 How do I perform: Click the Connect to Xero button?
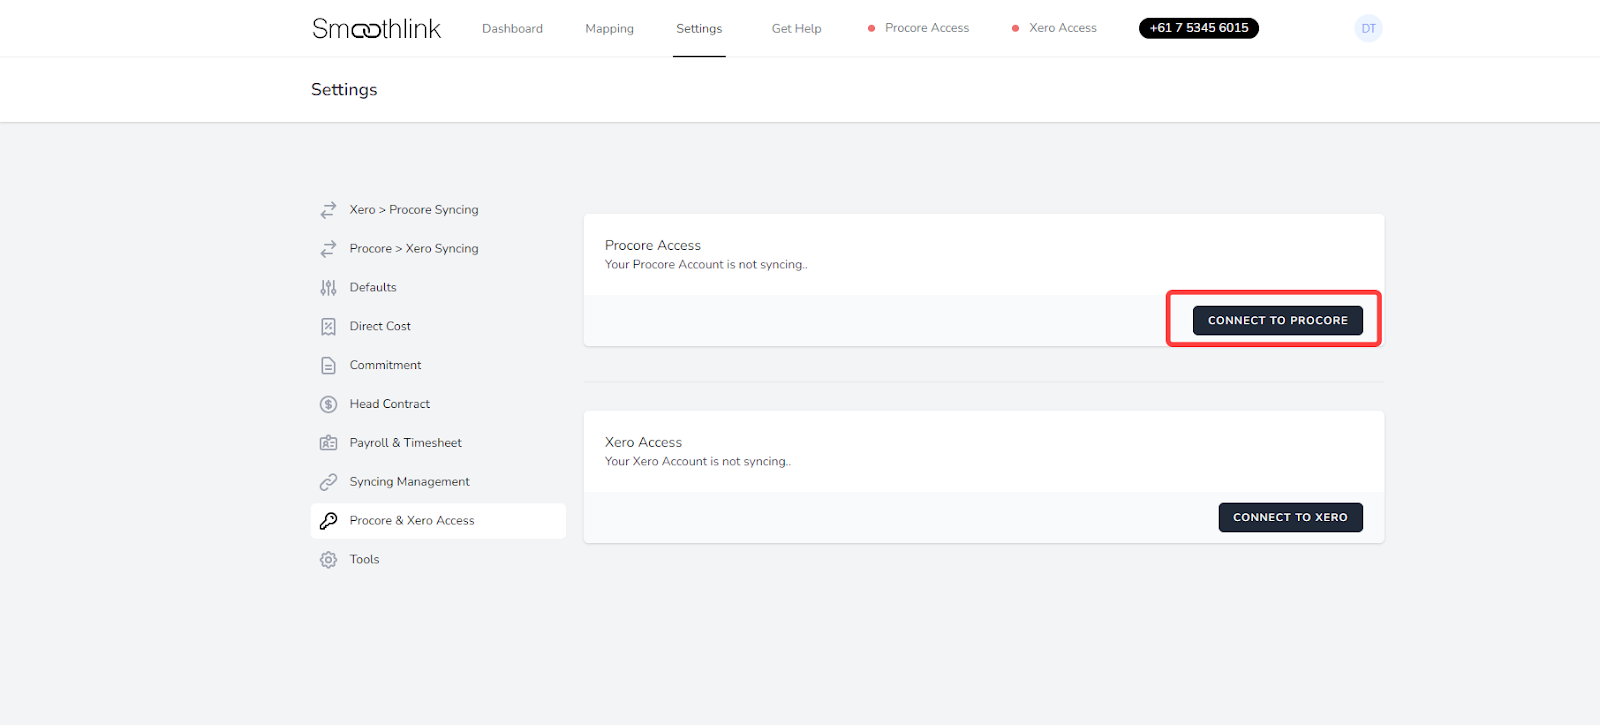pyautogui.click(x=1290, y=517)
